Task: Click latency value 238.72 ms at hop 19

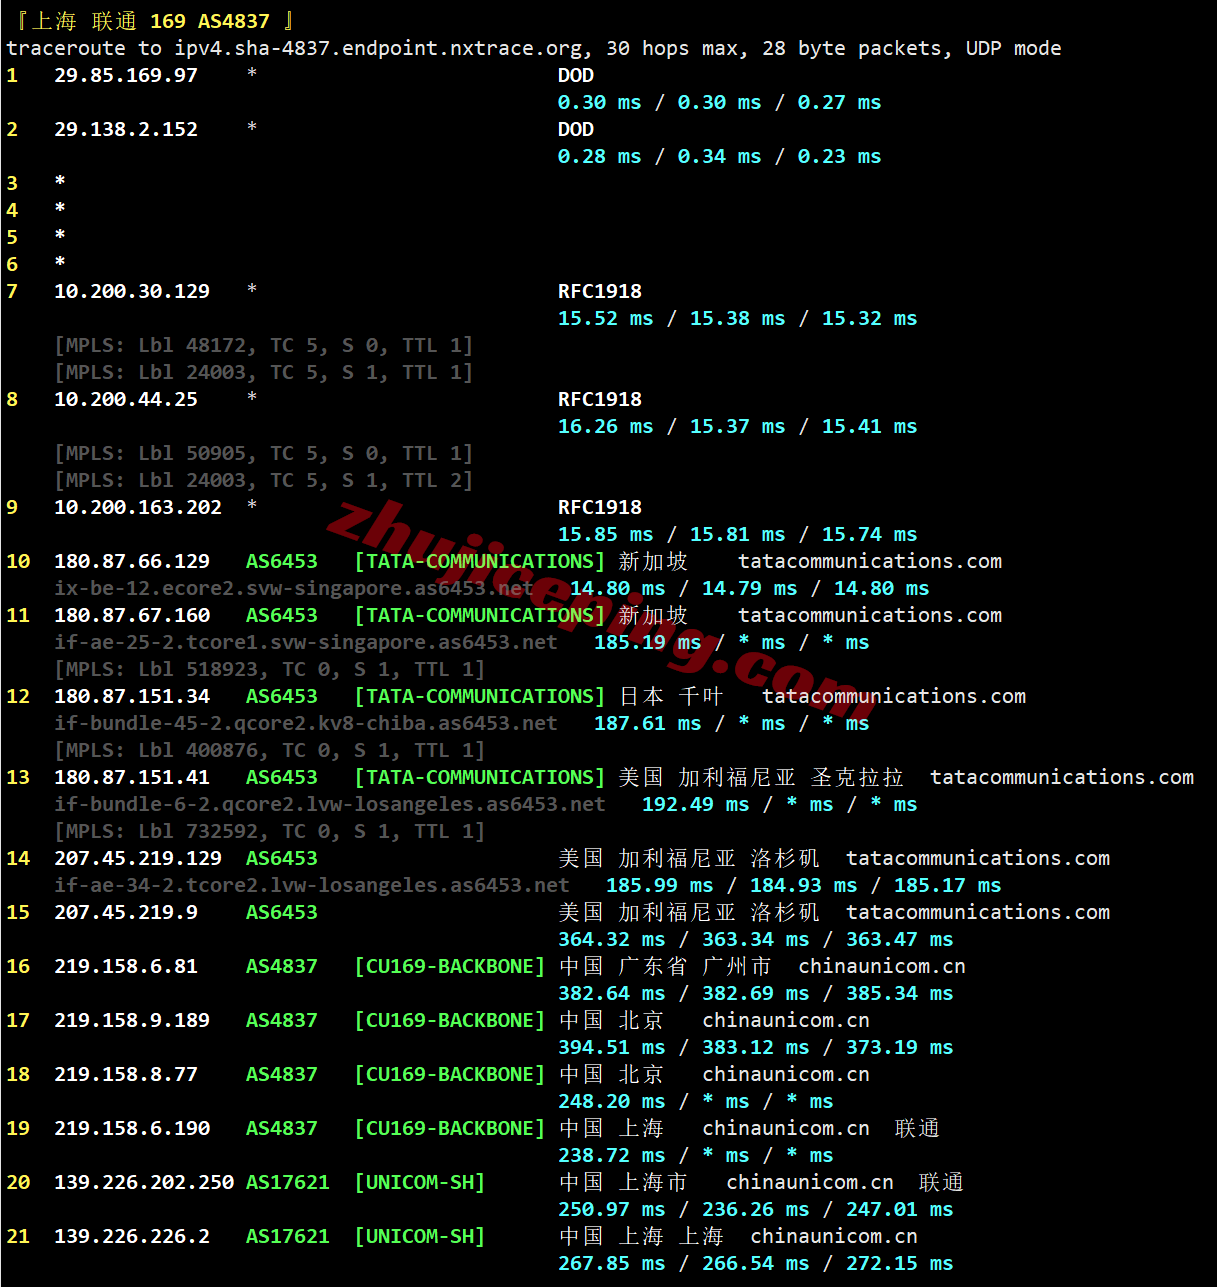Action: (x=611, y=1155)
